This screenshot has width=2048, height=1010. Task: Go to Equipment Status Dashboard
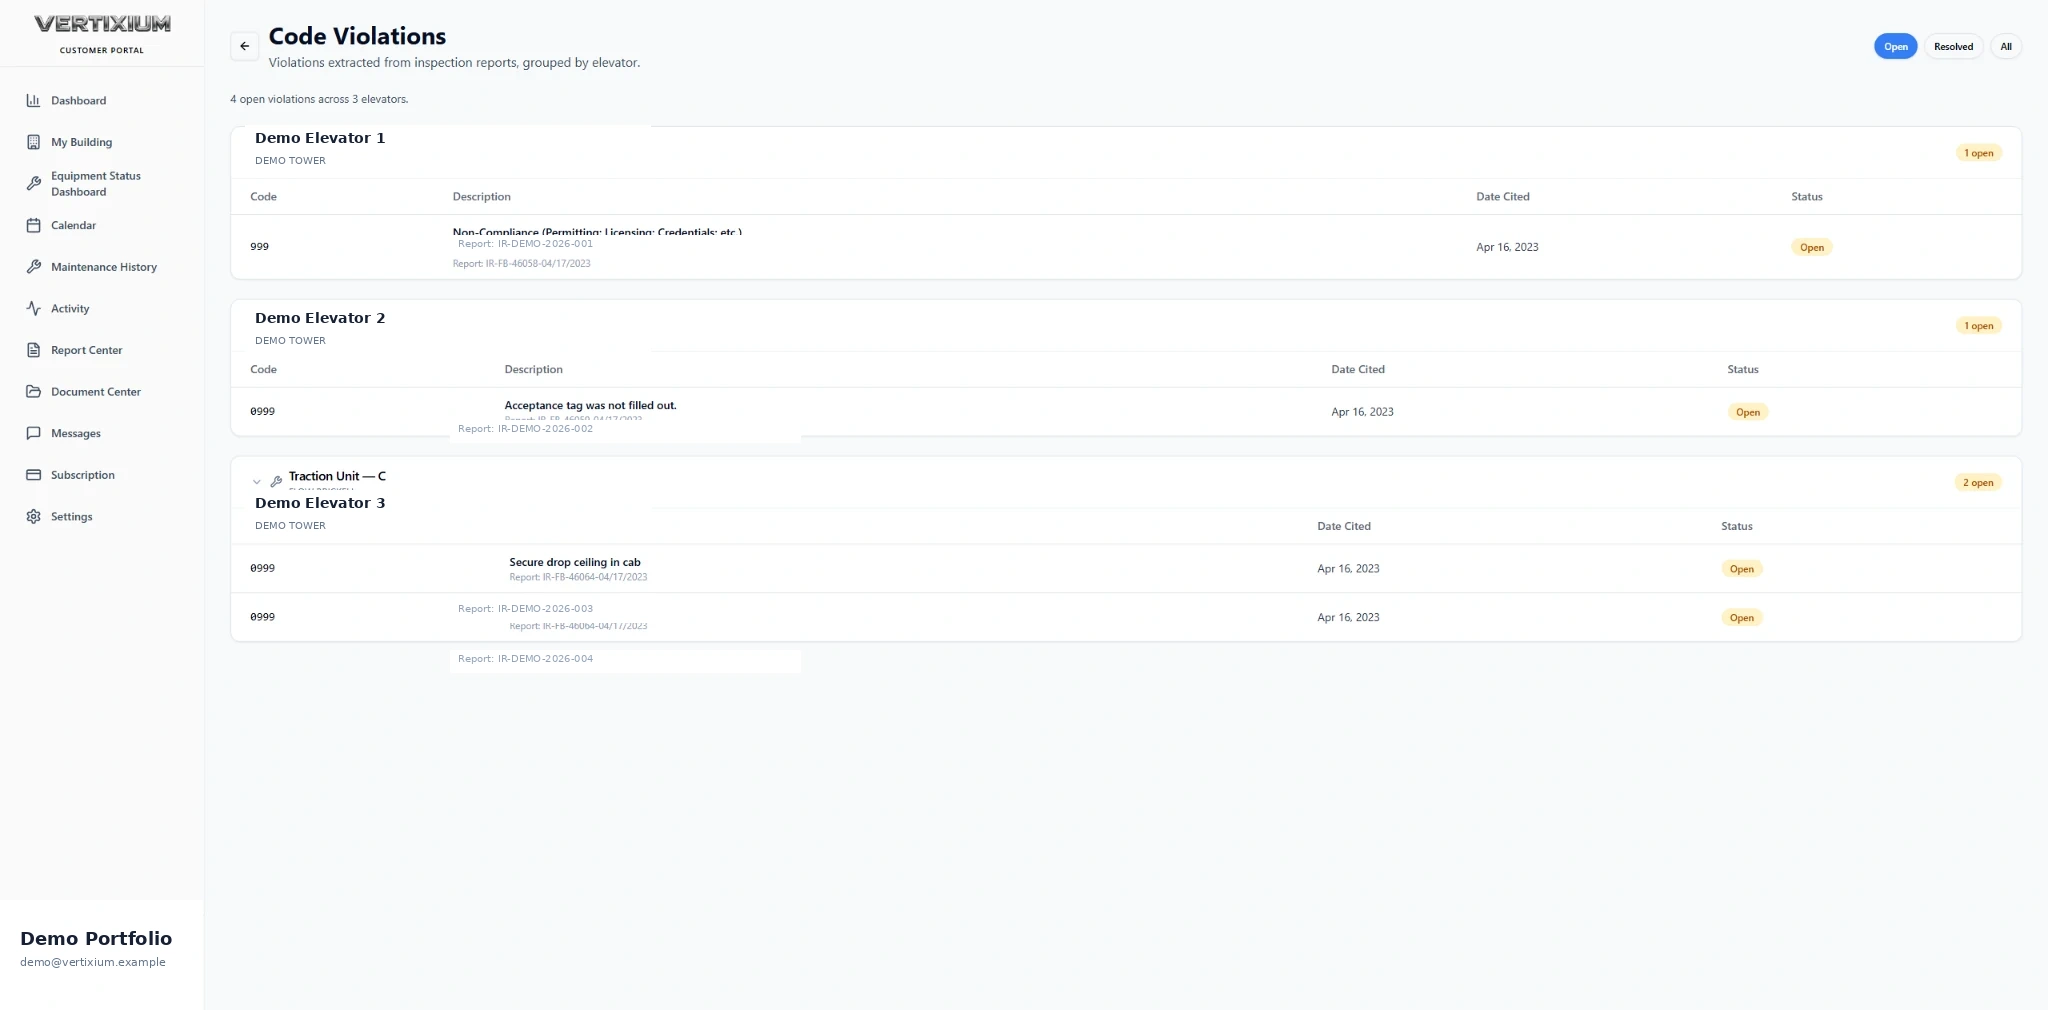tap(96, 184)
